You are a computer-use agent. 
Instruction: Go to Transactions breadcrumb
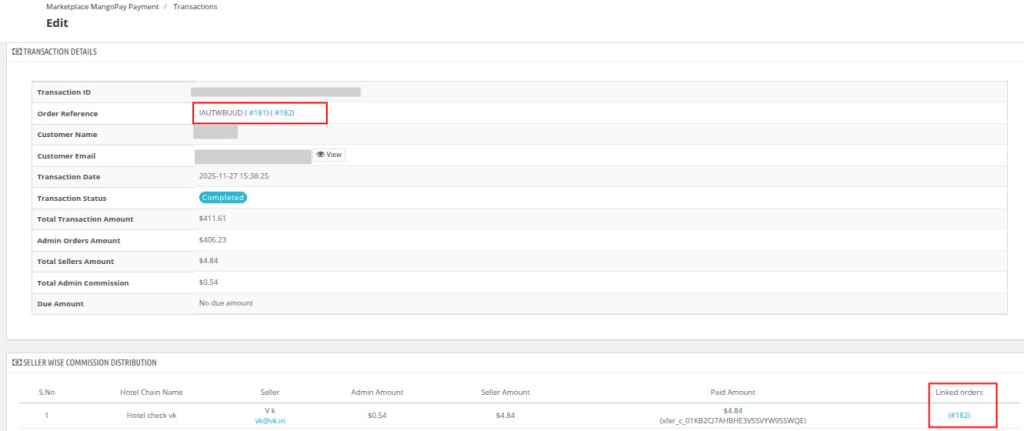click(195, 7)
